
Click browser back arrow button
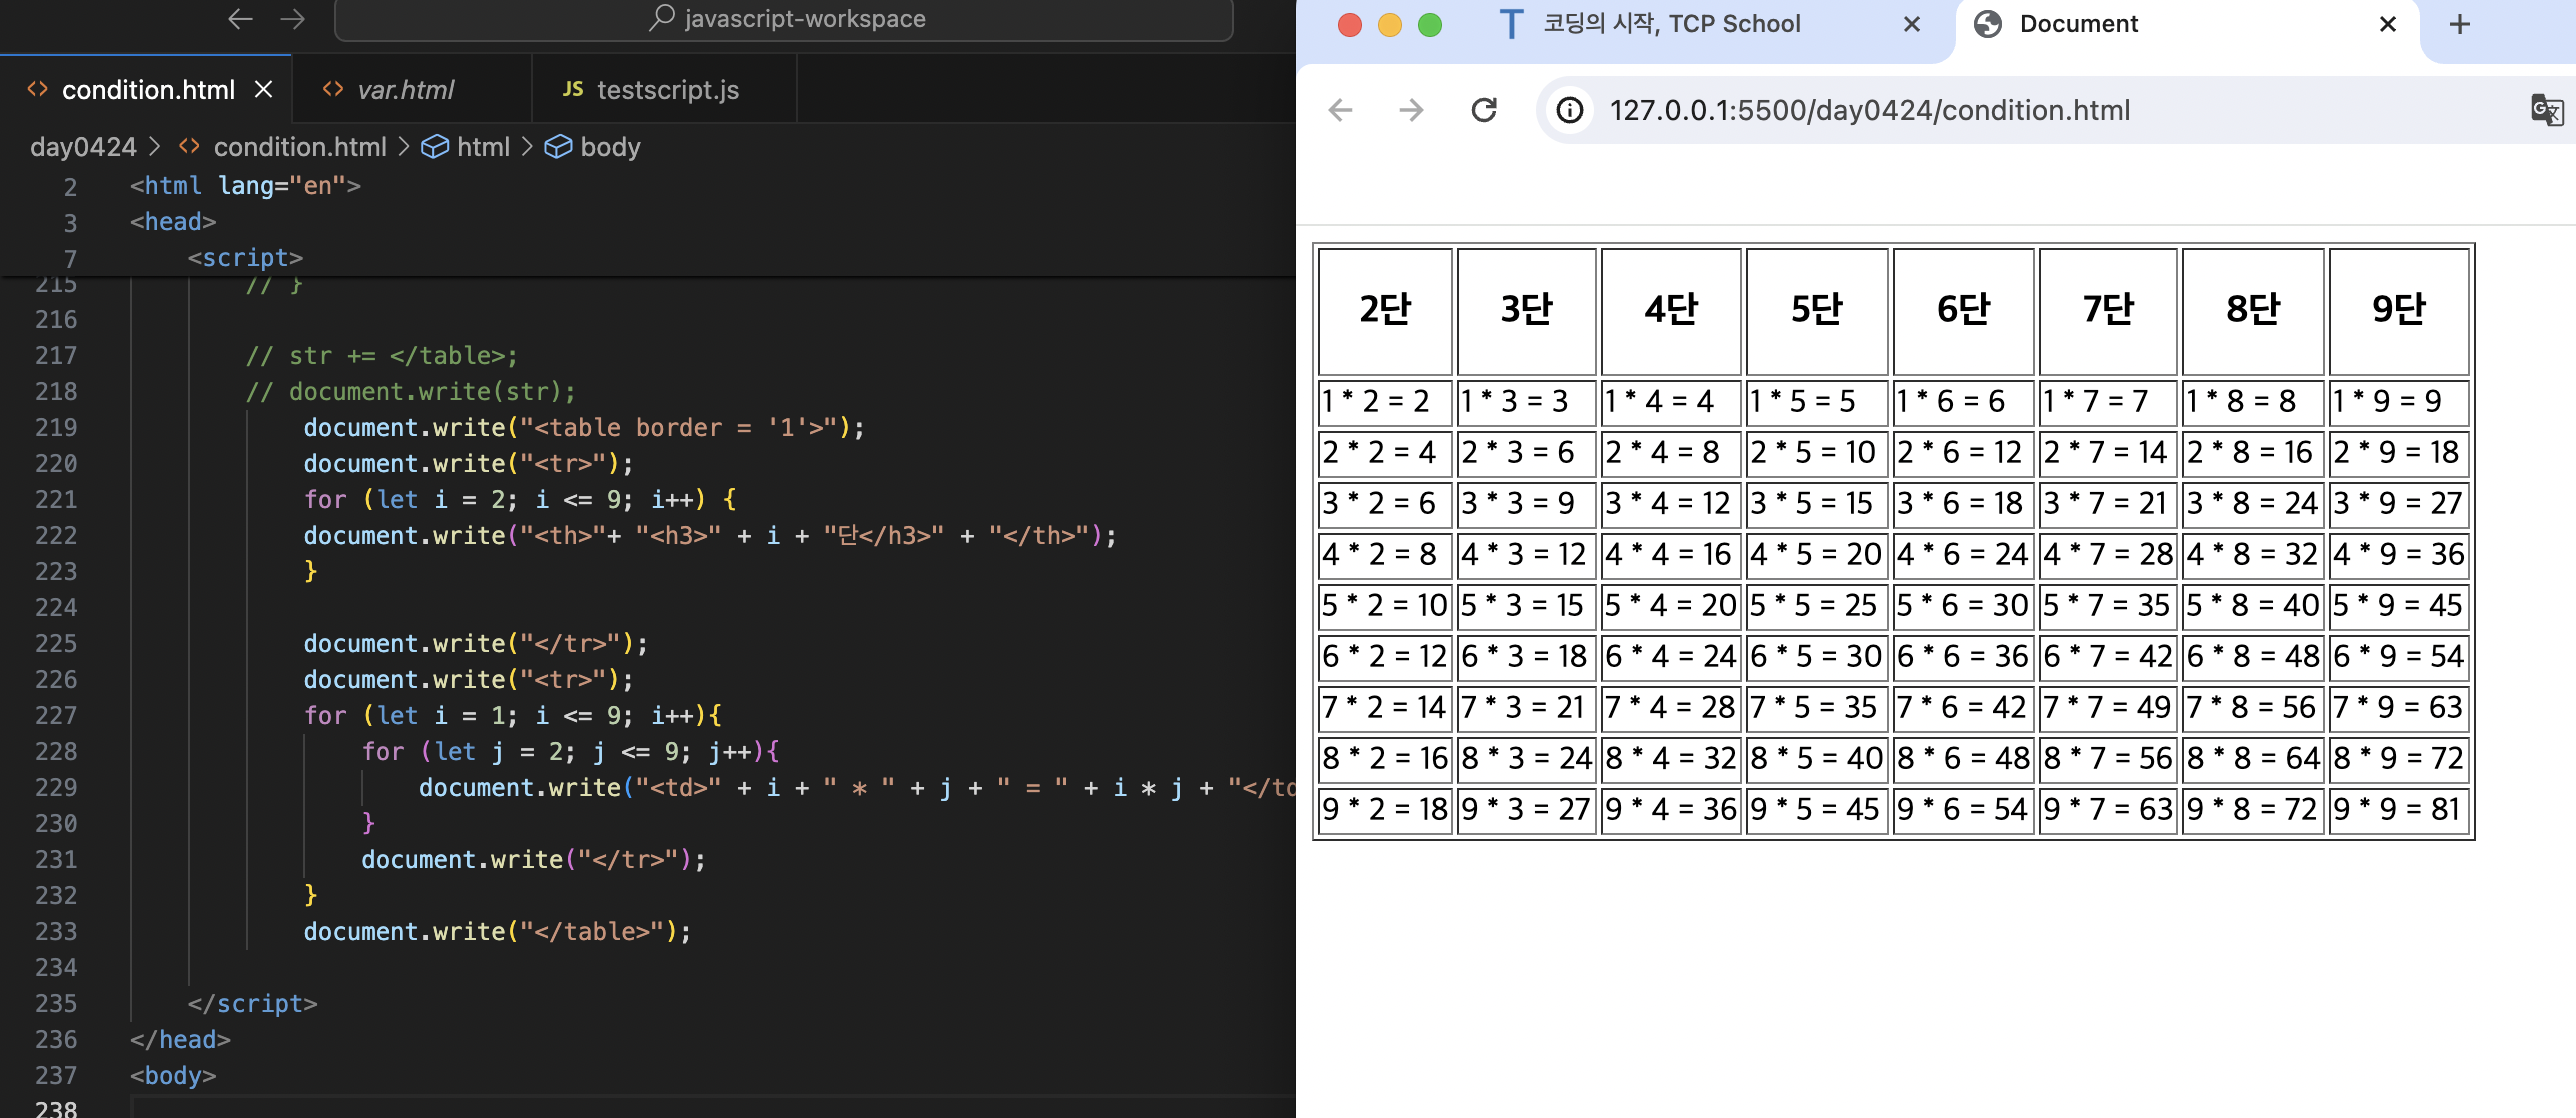pyautogui.click(x=1340, y=110)
